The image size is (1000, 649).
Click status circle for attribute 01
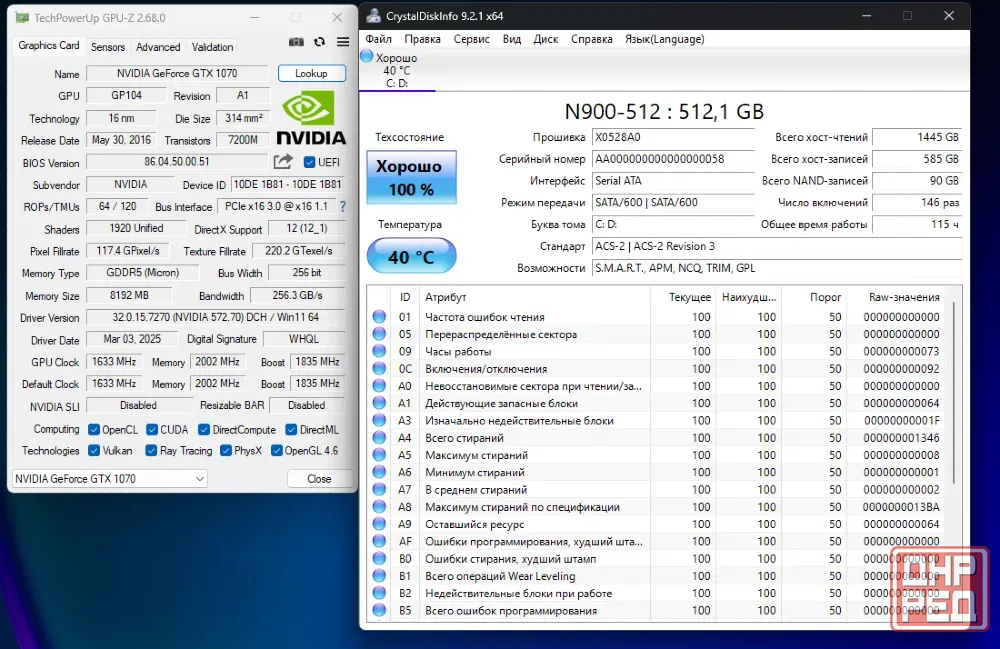pyautogui.click(x=379, y=316)
